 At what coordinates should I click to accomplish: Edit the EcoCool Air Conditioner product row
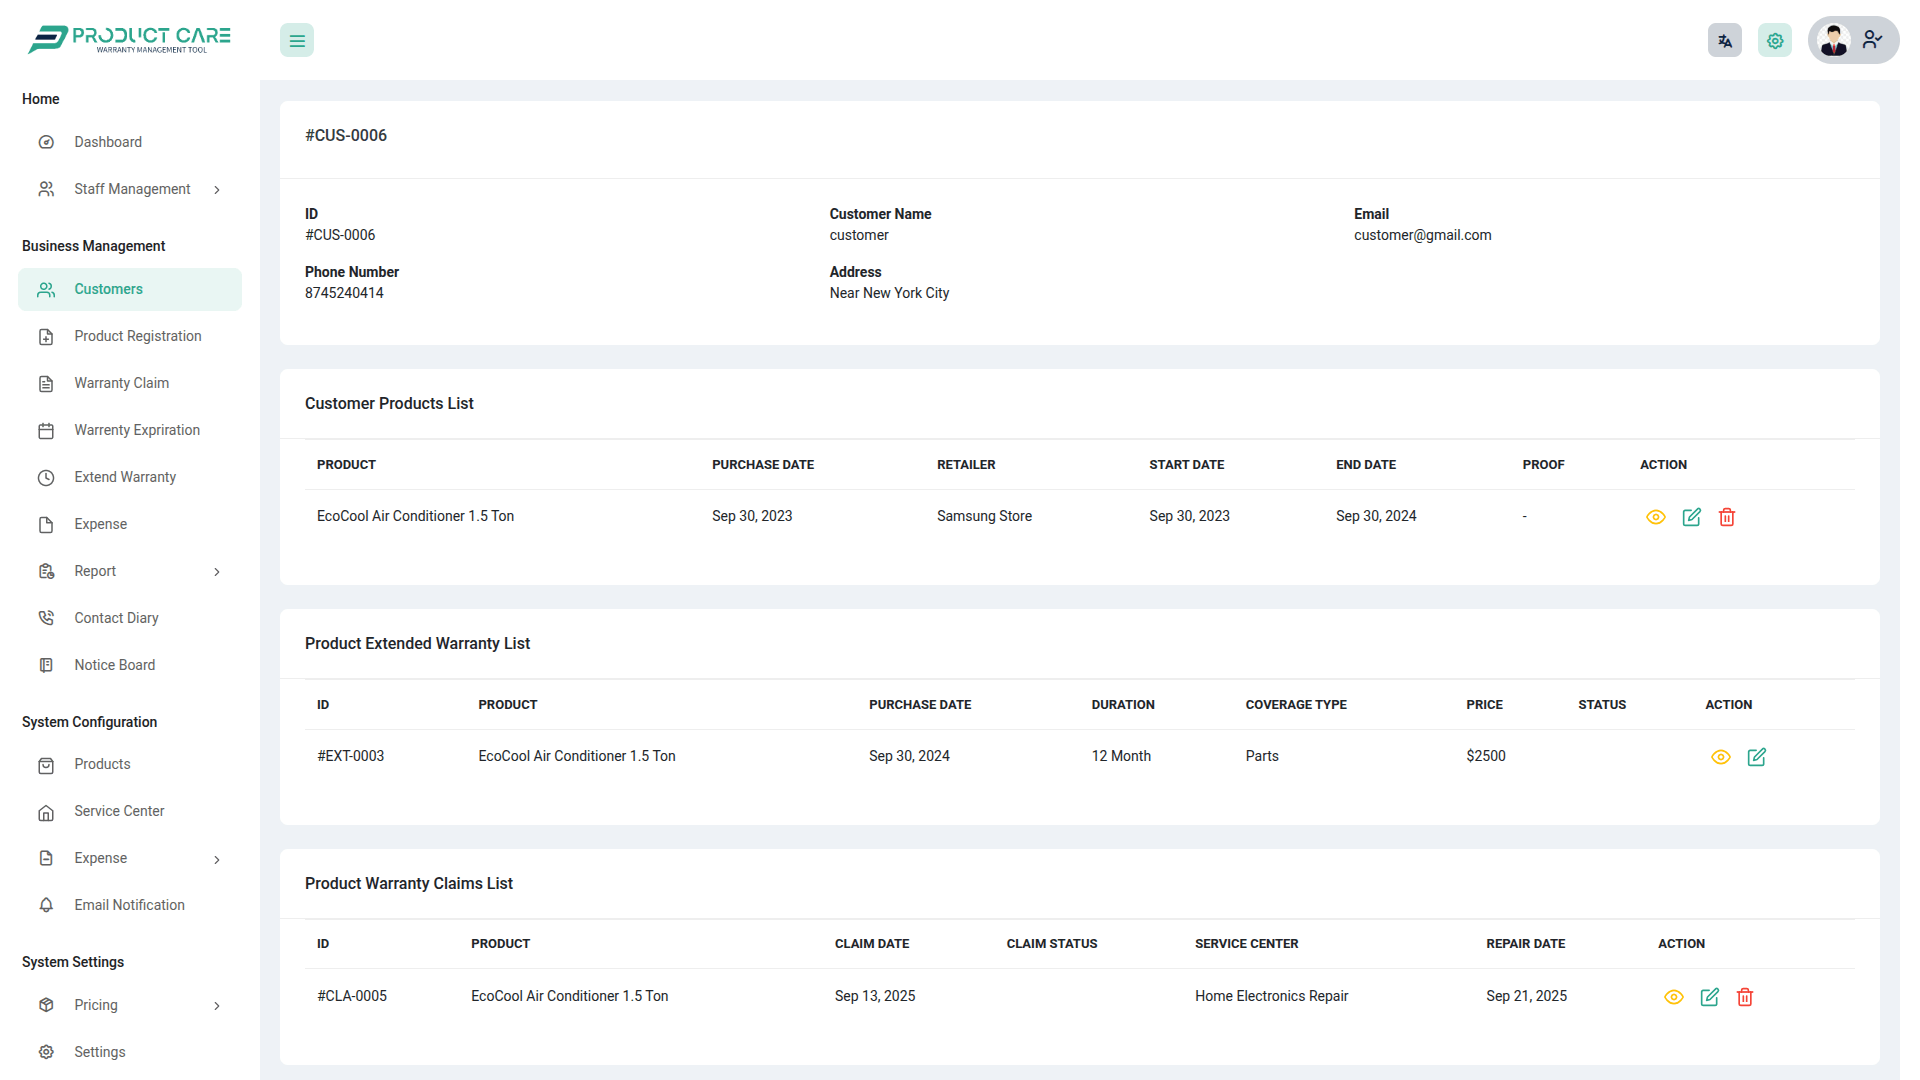(x=1691, y=517)
